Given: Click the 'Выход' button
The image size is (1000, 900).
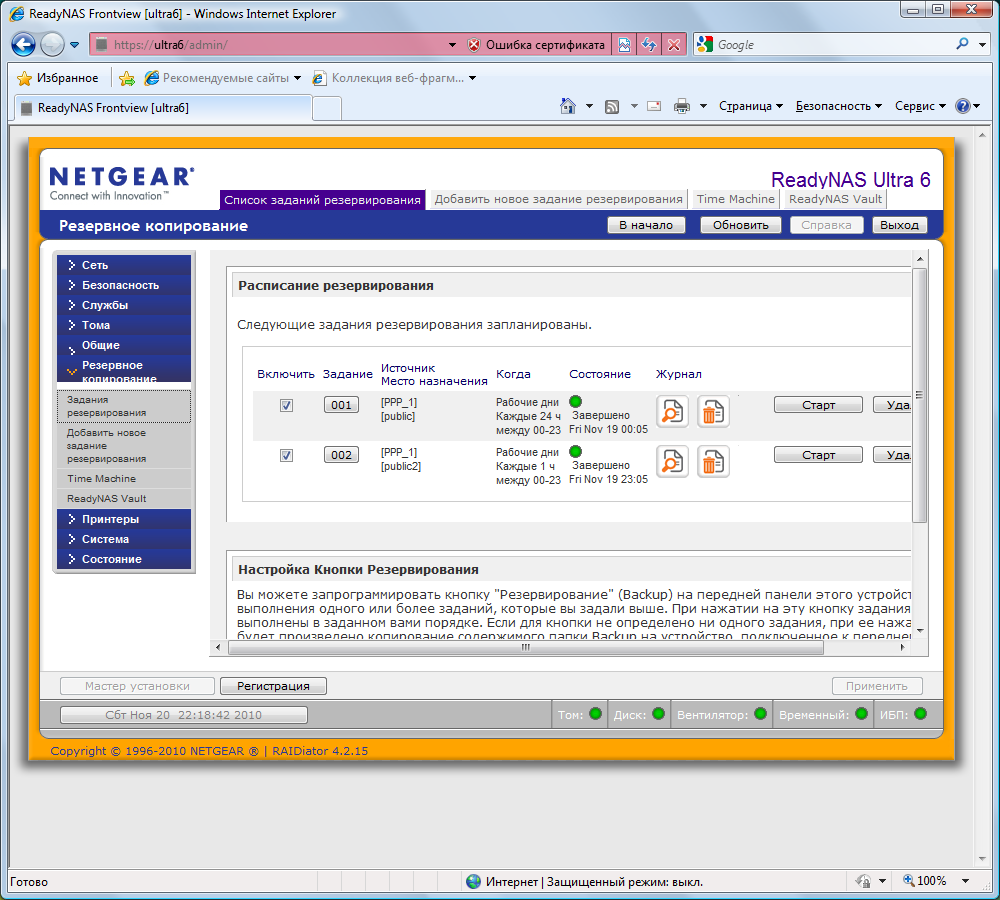Looking at the screenshot, I should 899,225.
